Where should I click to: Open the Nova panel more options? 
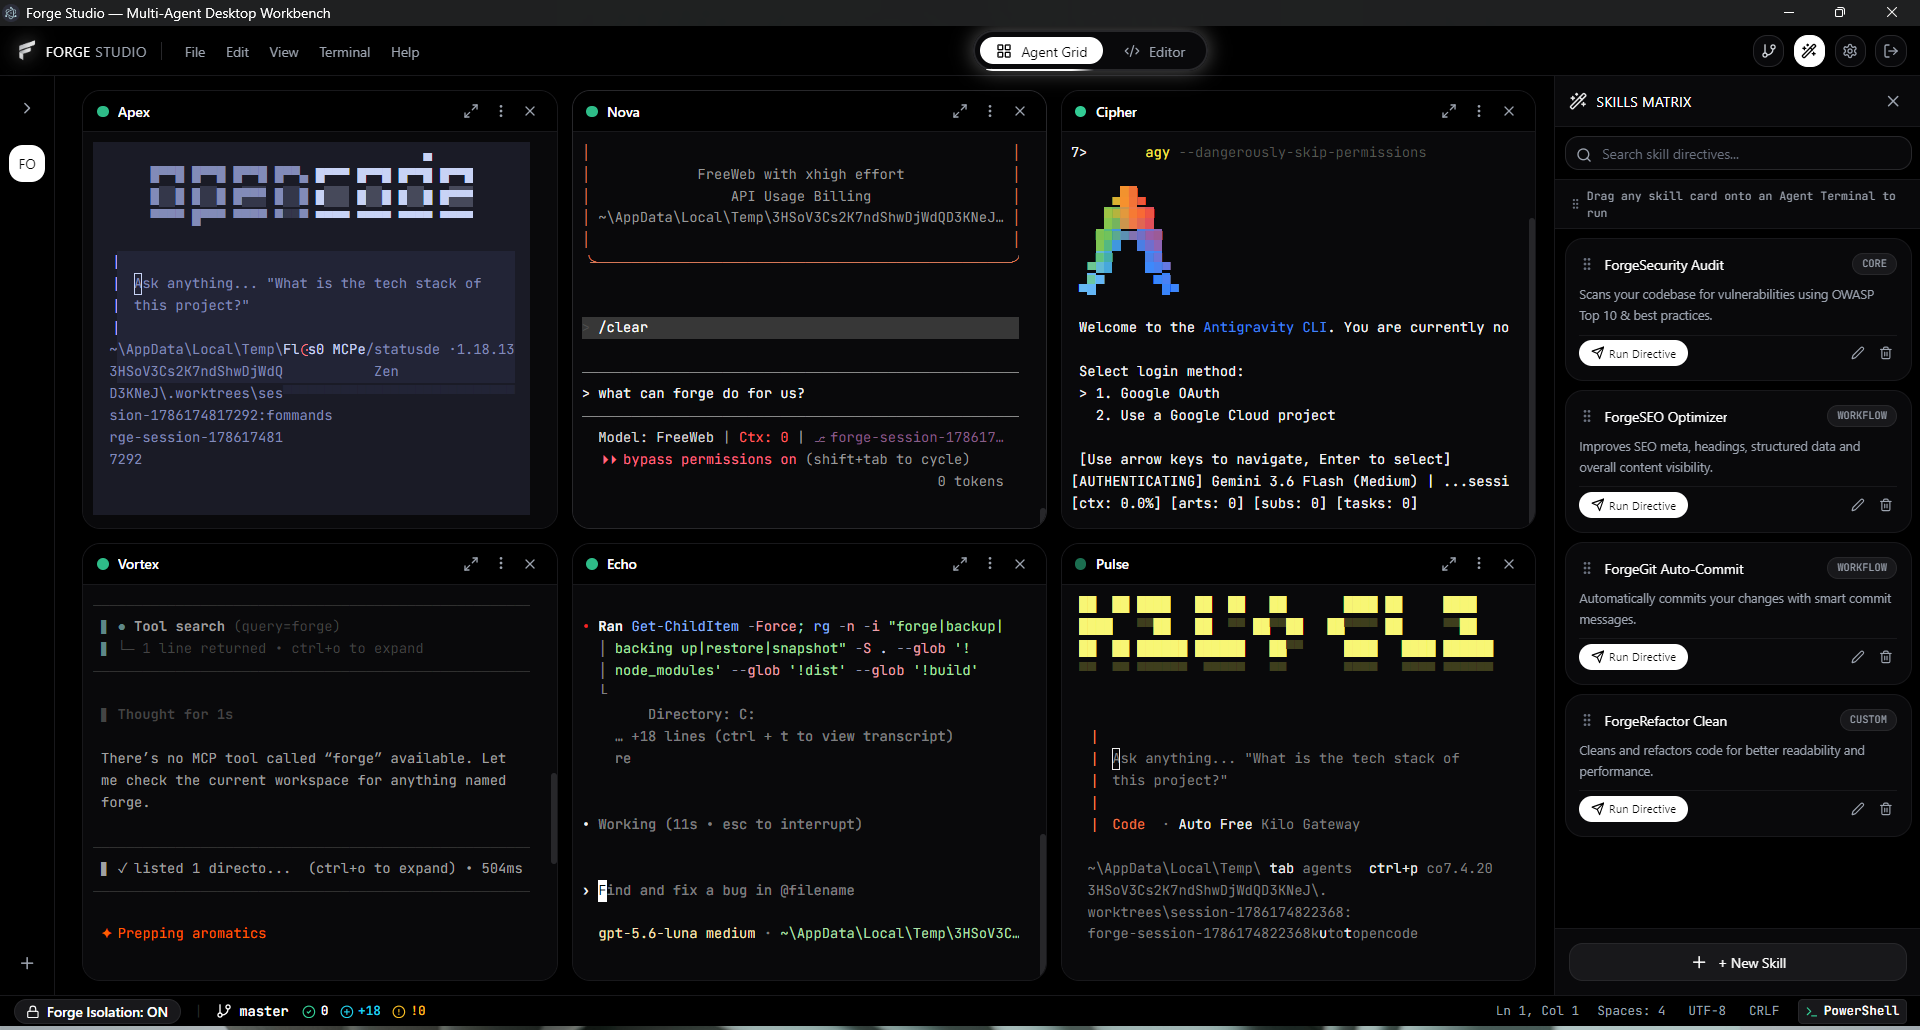pos(990,112)
